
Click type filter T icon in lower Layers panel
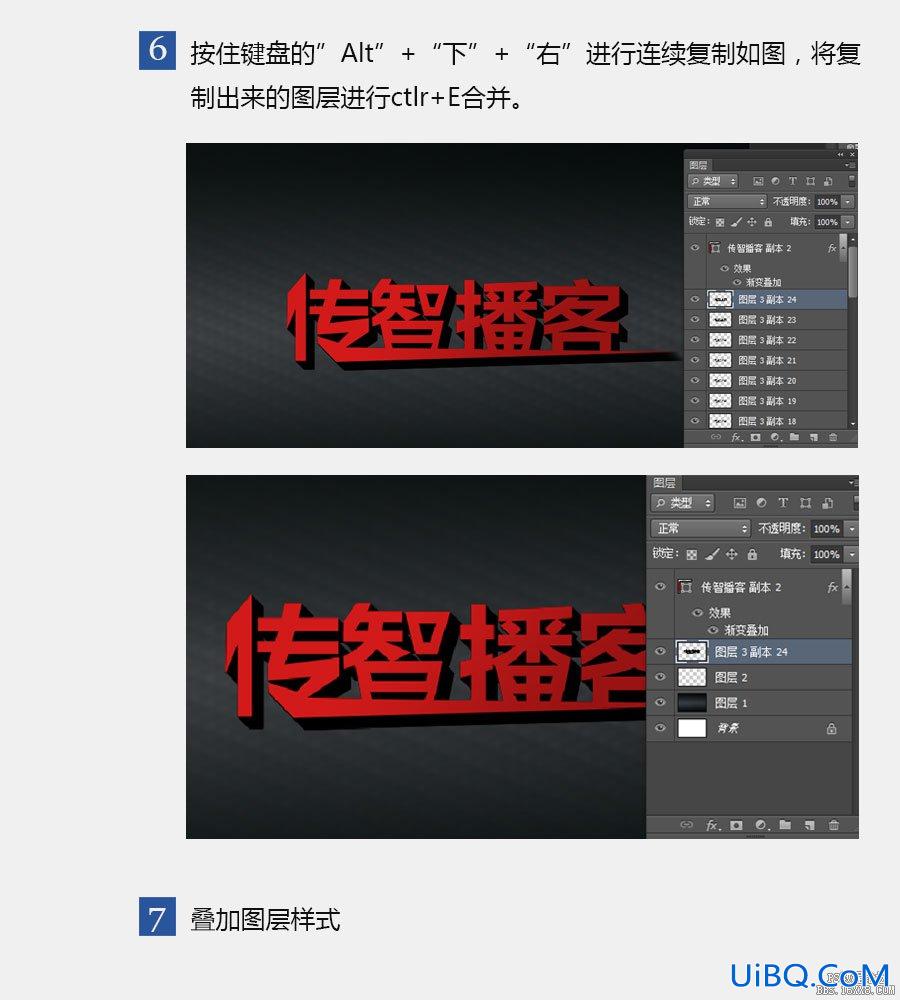783,503
